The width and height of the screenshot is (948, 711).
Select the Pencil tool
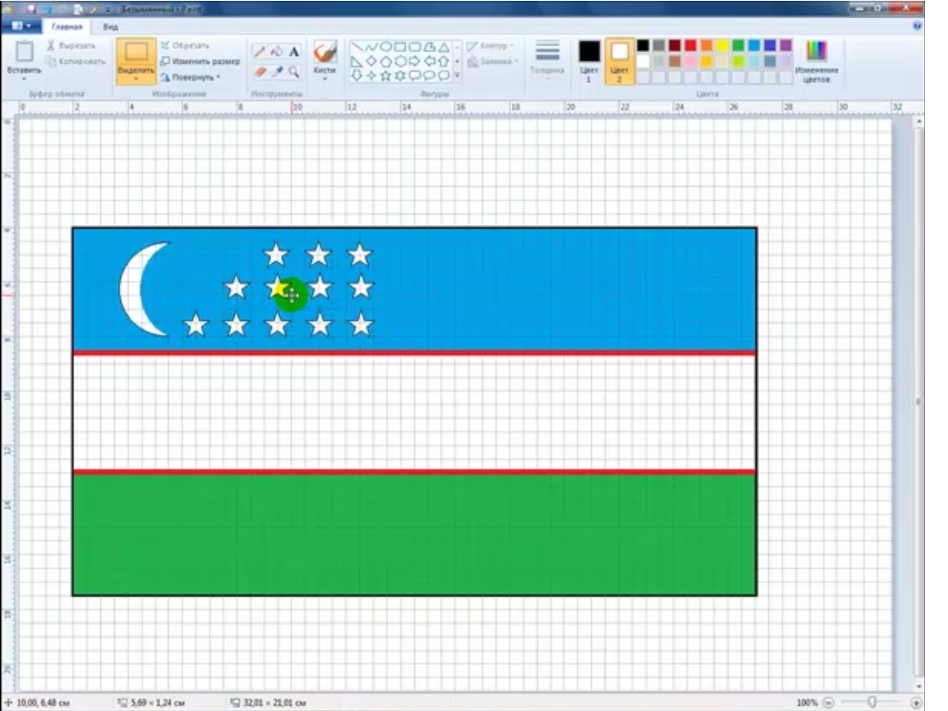pyautogui.click(x=259, y=51)
